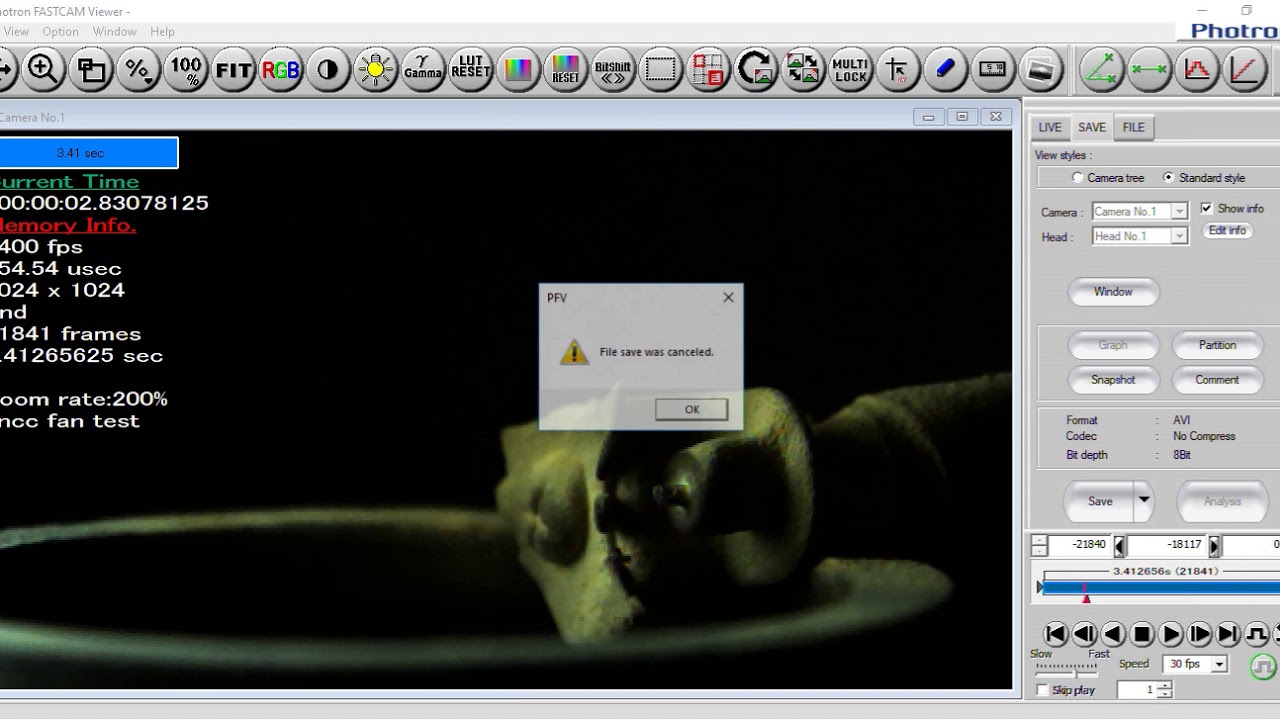Click the Window button in the side panel
The width and height of the screenshot is (1280, 720).
pyautogui.click(x=1113, y=292)
